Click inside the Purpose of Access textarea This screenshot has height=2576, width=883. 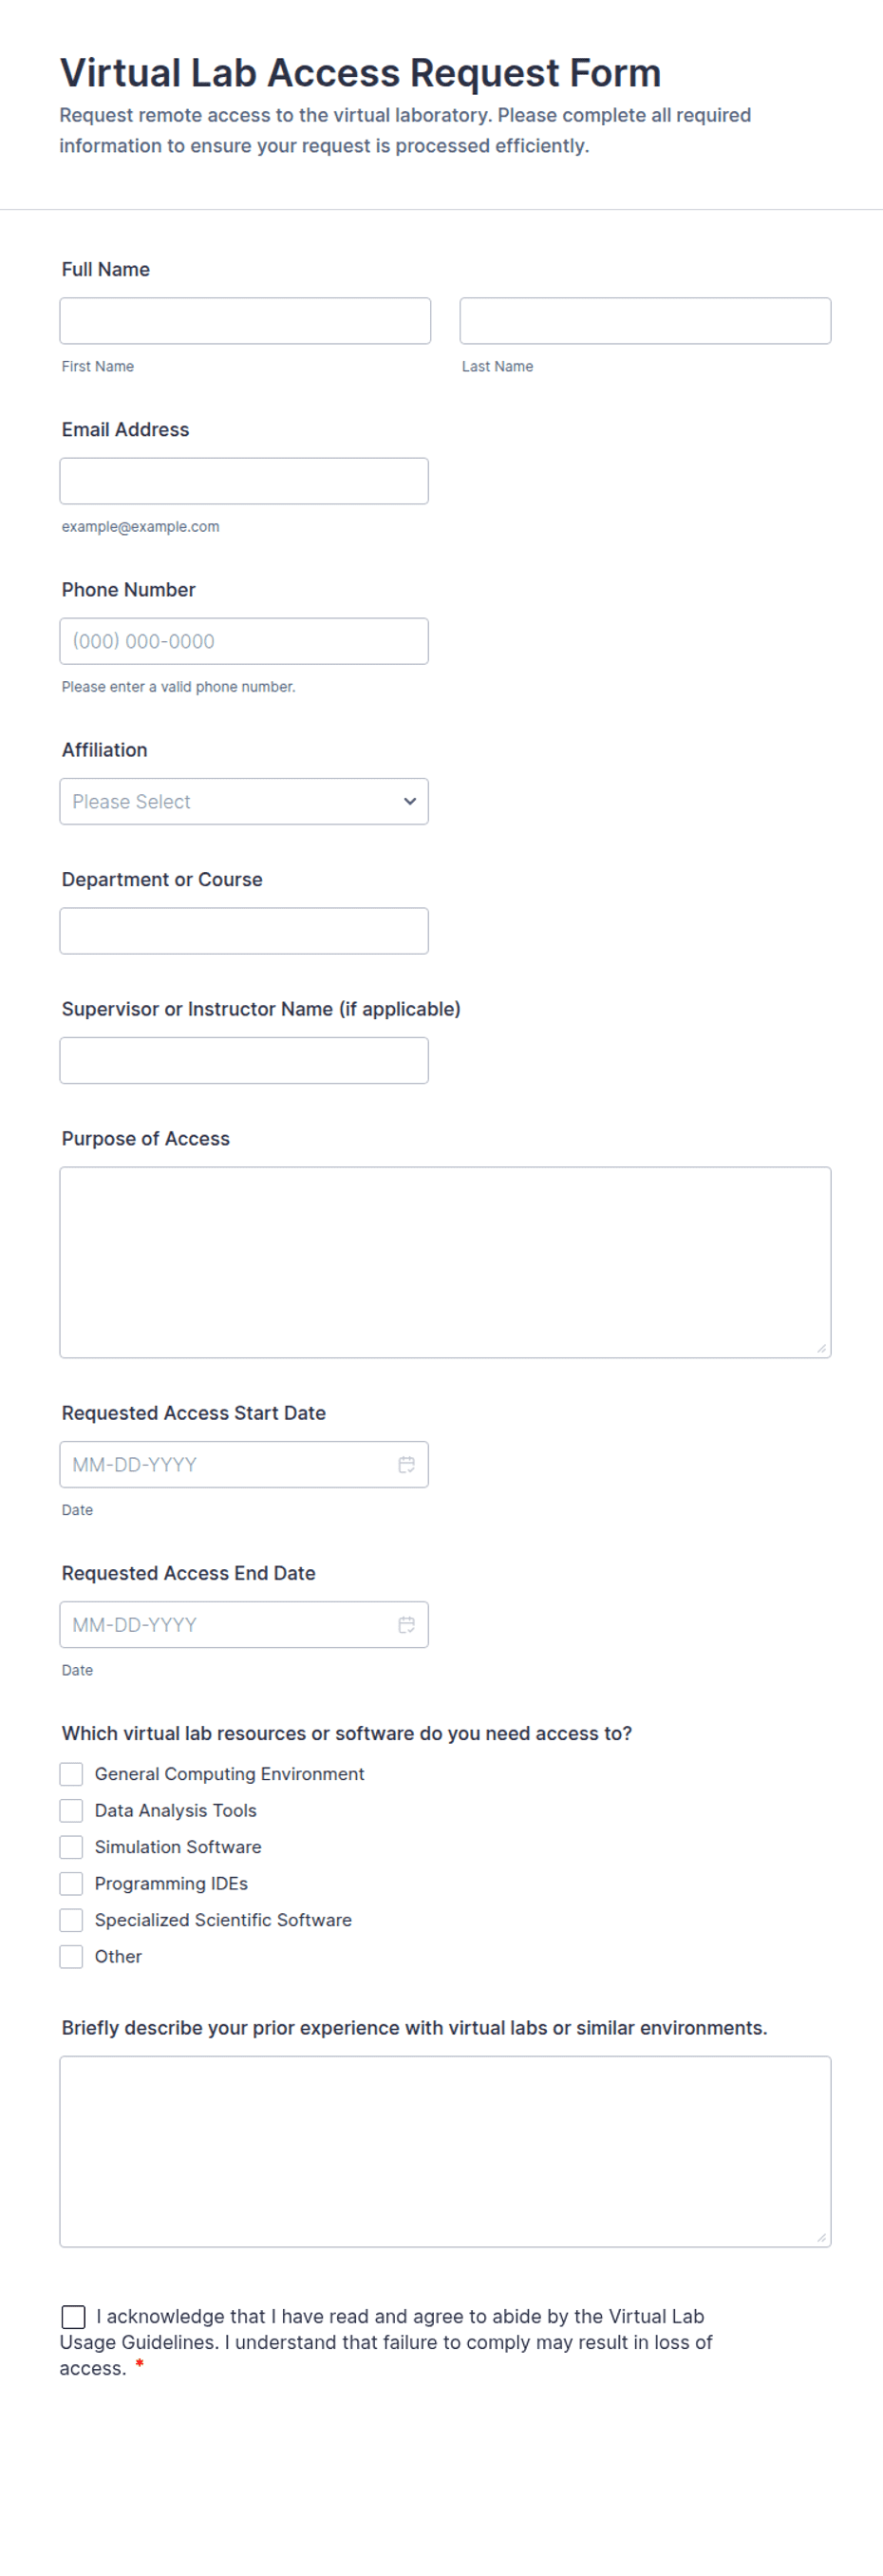[x=445, y=1262]
